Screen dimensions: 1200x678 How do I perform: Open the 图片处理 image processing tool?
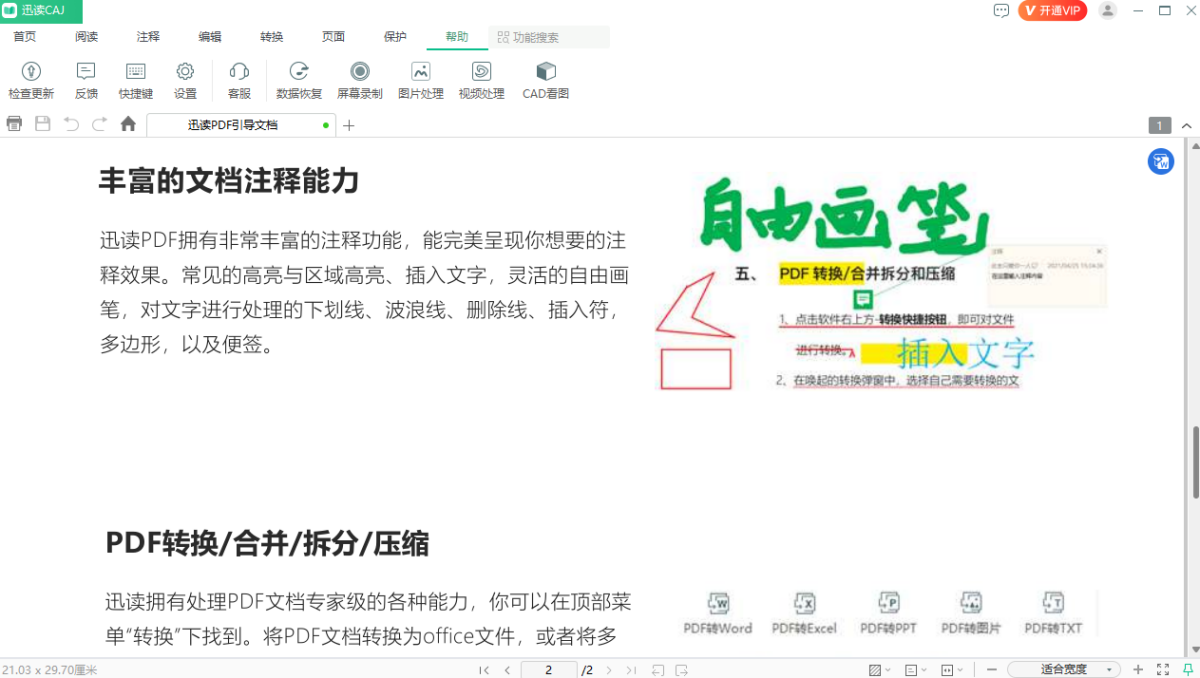click(x=420, y=80)
